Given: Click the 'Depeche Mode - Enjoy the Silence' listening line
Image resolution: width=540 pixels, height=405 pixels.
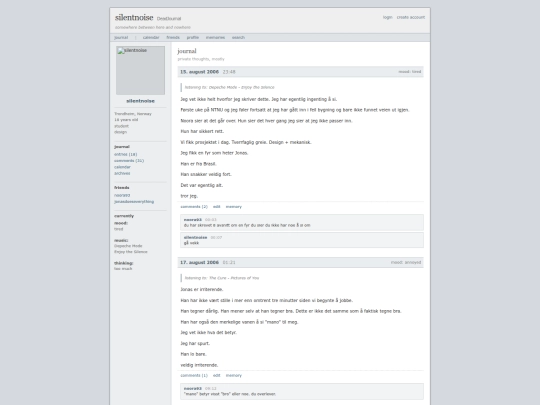Looking at the screenshot, I should [230, 87].
